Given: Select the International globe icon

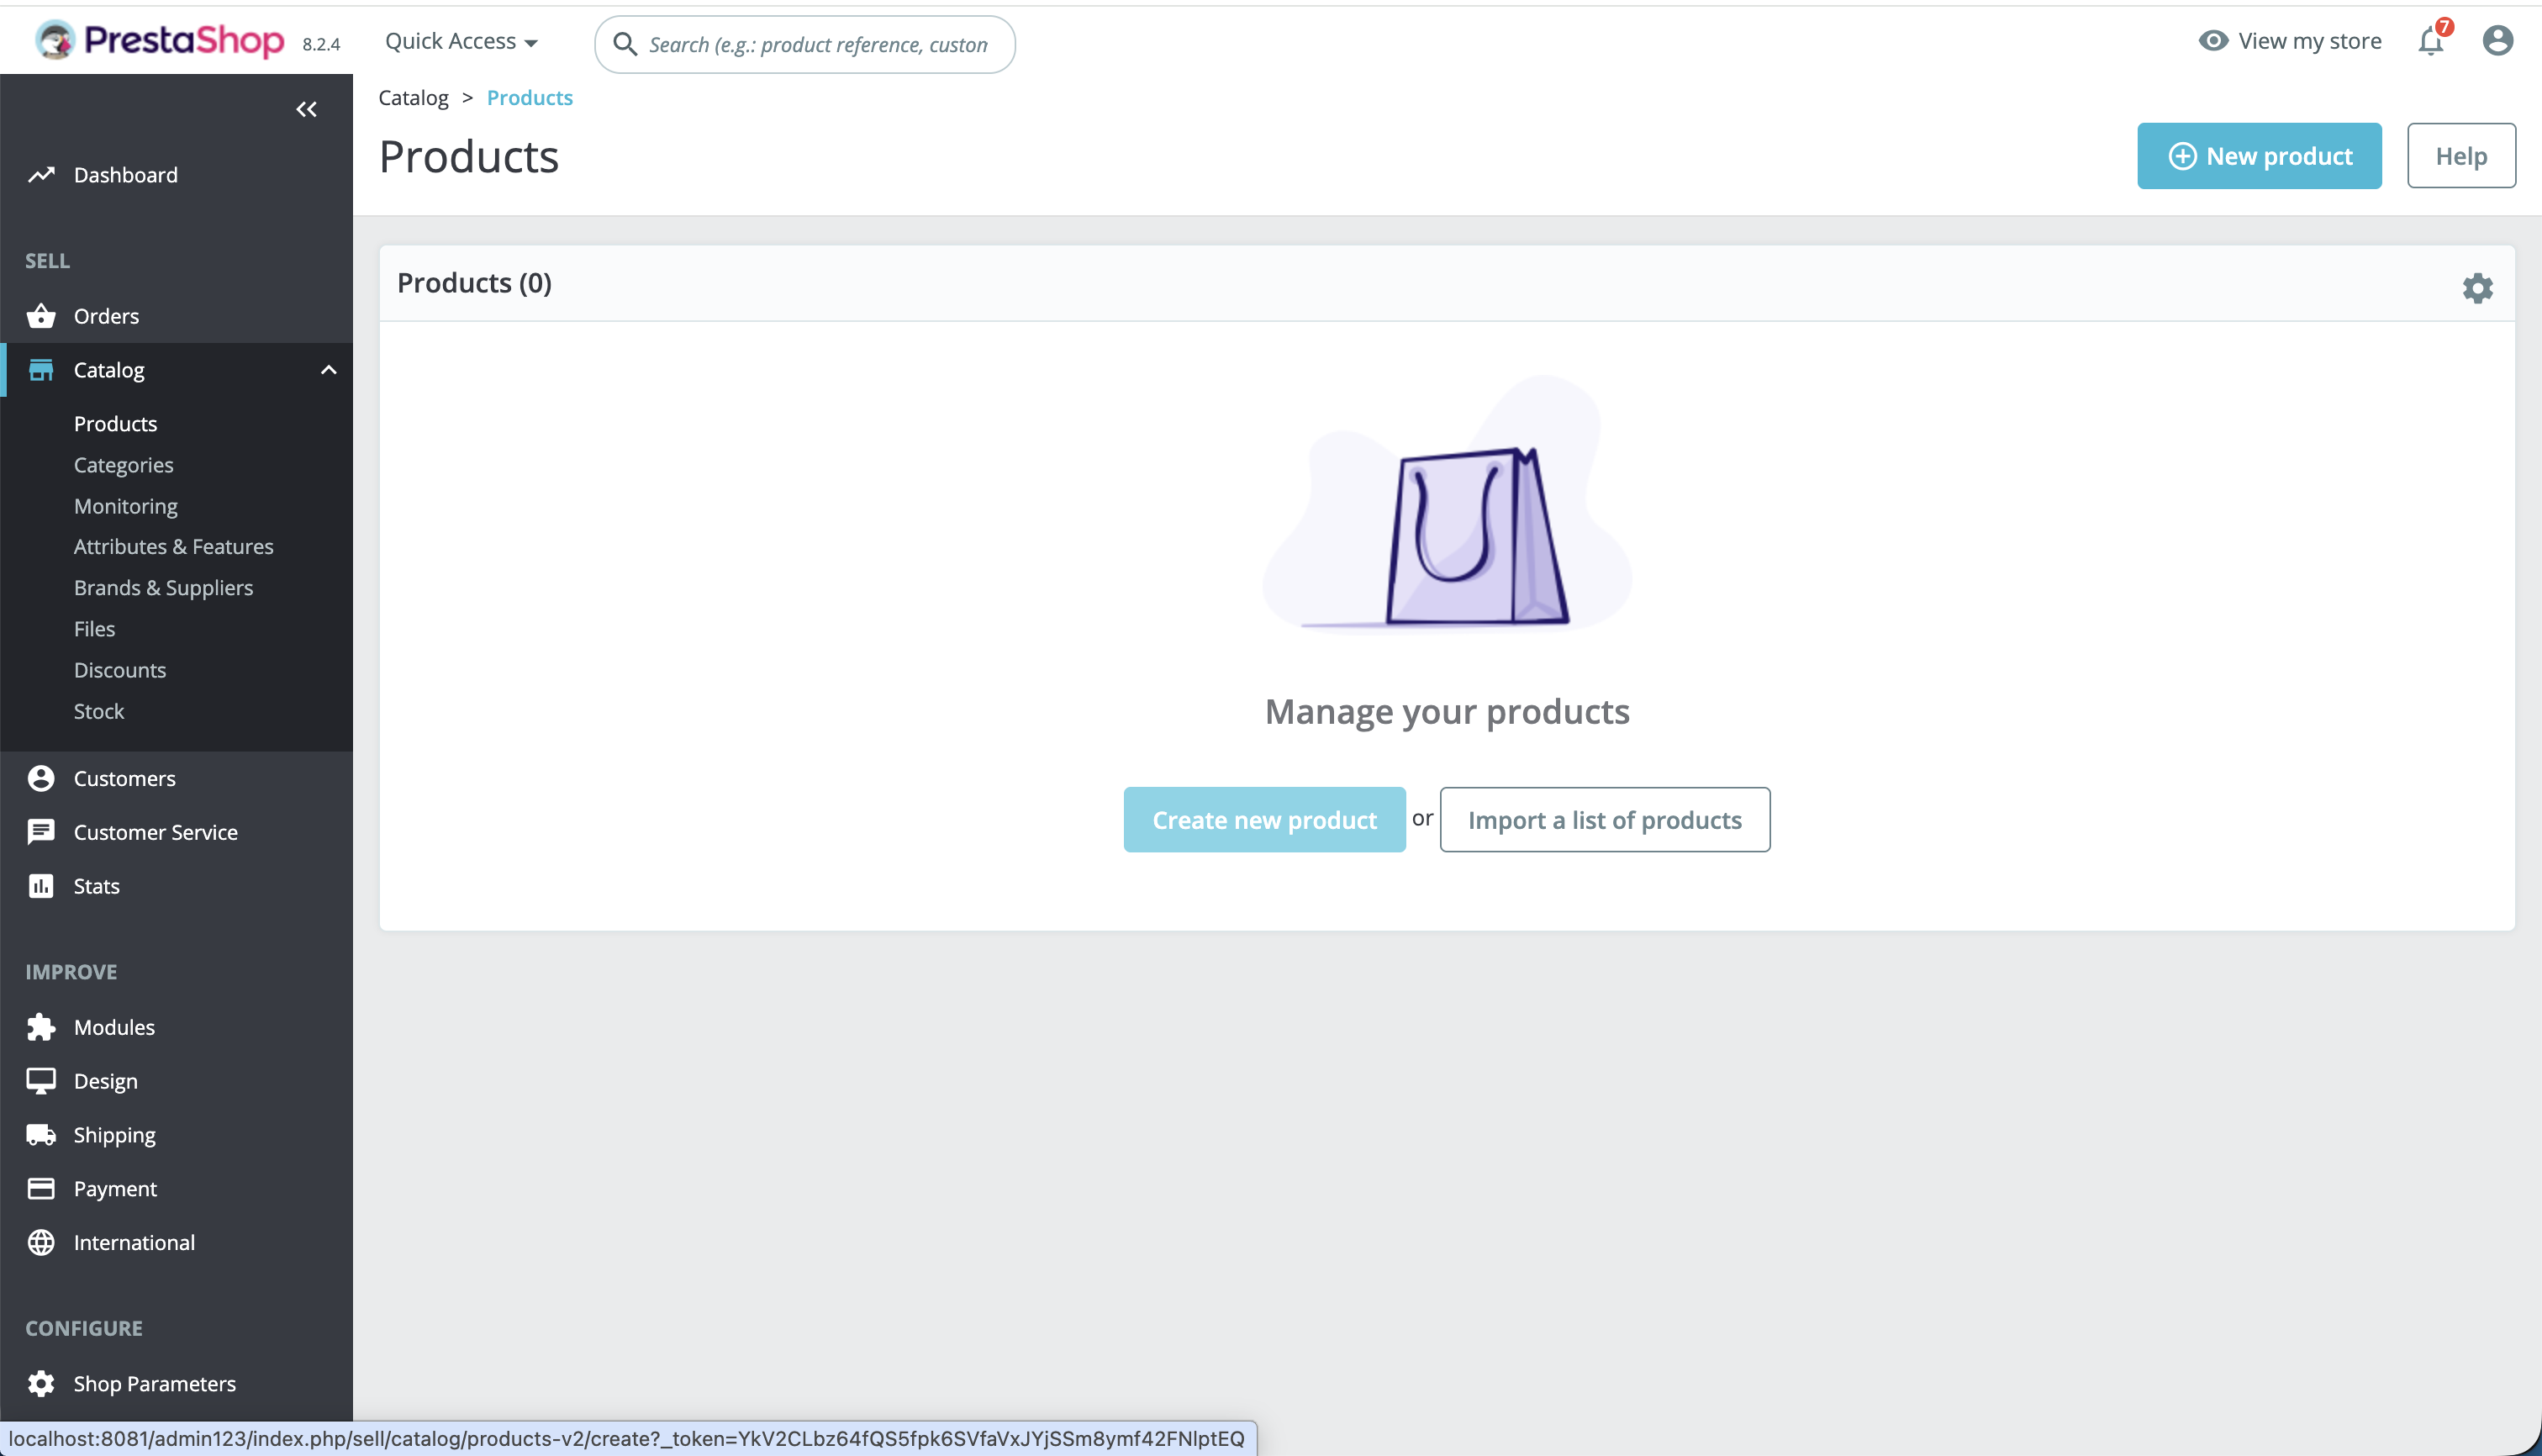Looking at the screenshot, I should coord(40,1242).
